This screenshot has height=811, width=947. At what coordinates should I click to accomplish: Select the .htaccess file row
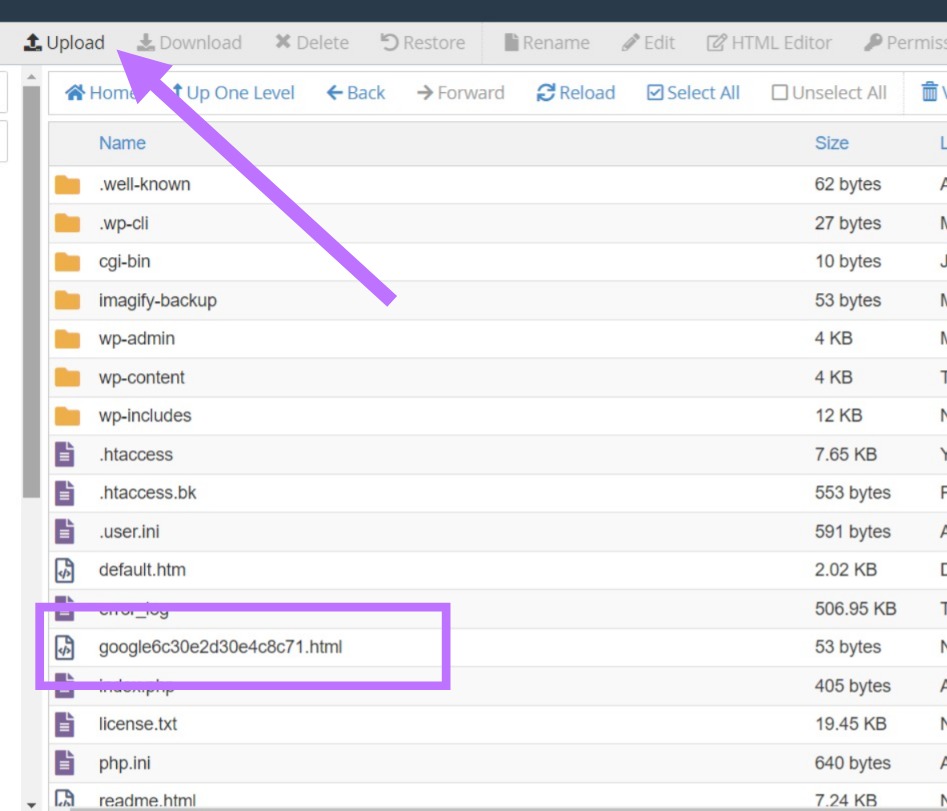pos(136,454)
